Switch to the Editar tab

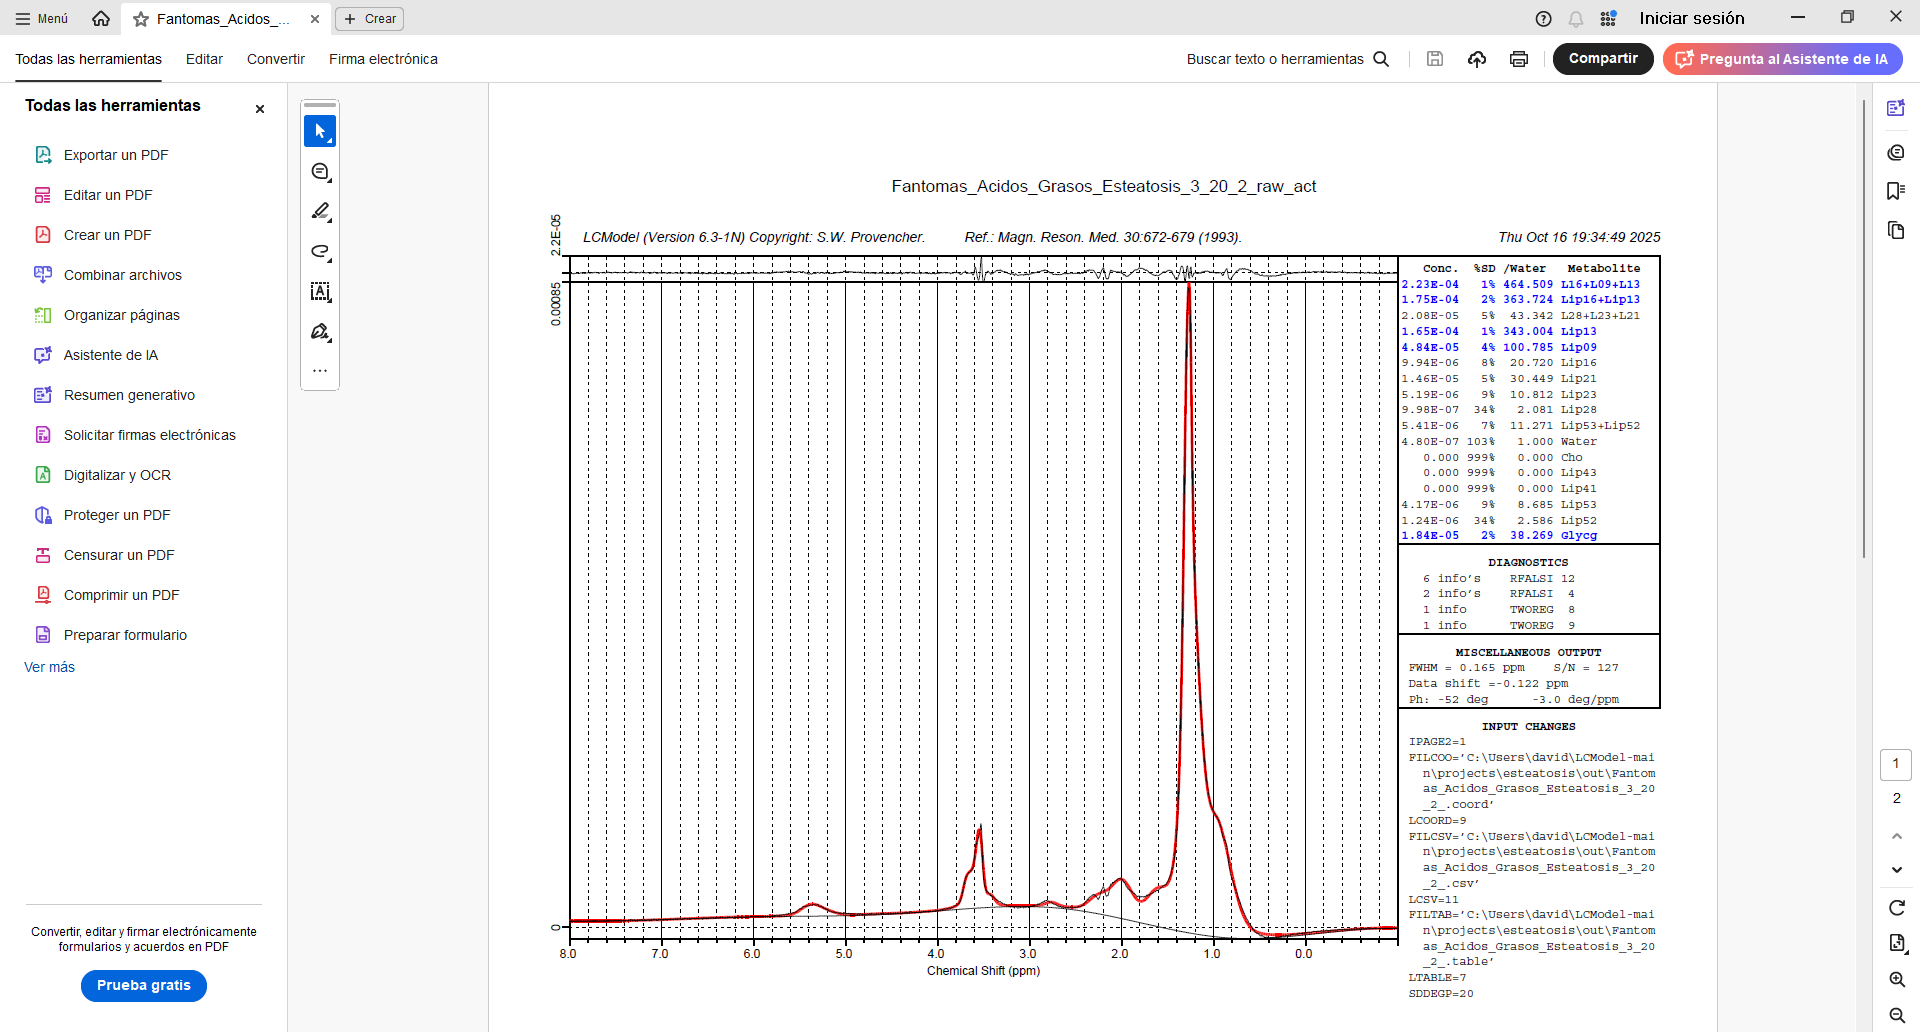coord(204,59)
